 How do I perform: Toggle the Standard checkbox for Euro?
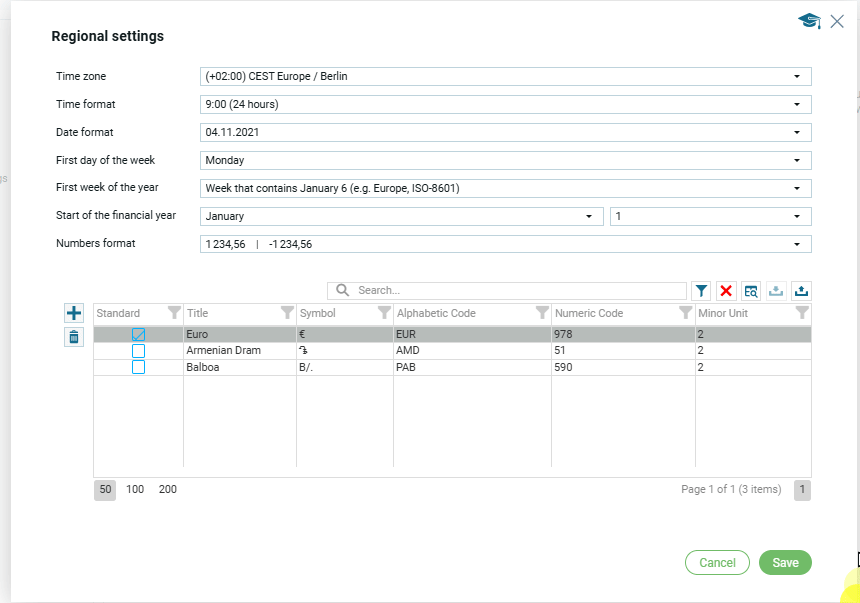(x=138, y=335)
